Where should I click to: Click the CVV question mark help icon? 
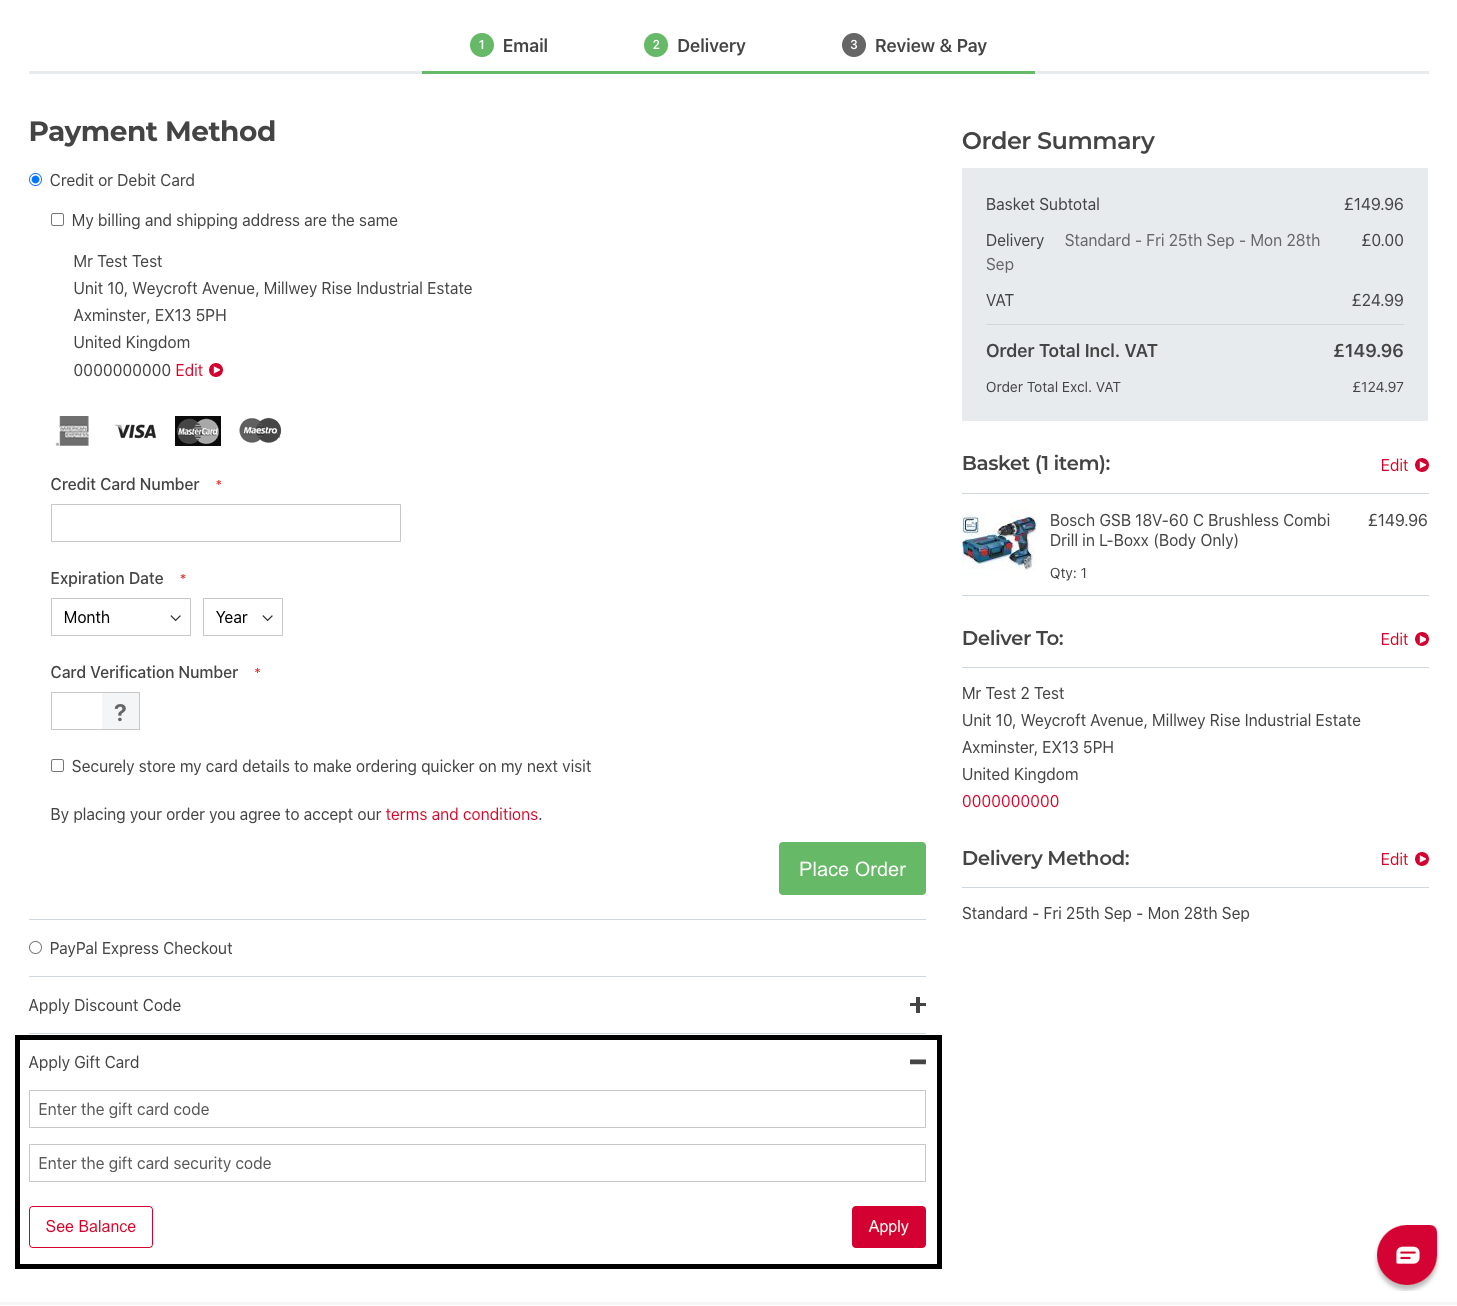pyautogui.click(x=120, y=712)
